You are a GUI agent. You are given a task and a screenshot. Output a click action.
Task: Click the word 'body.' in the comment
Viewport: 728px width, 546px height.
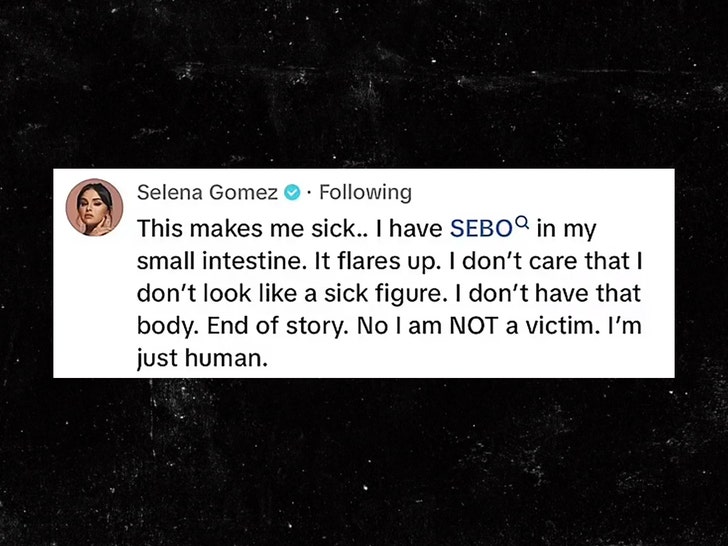point(164,327)
